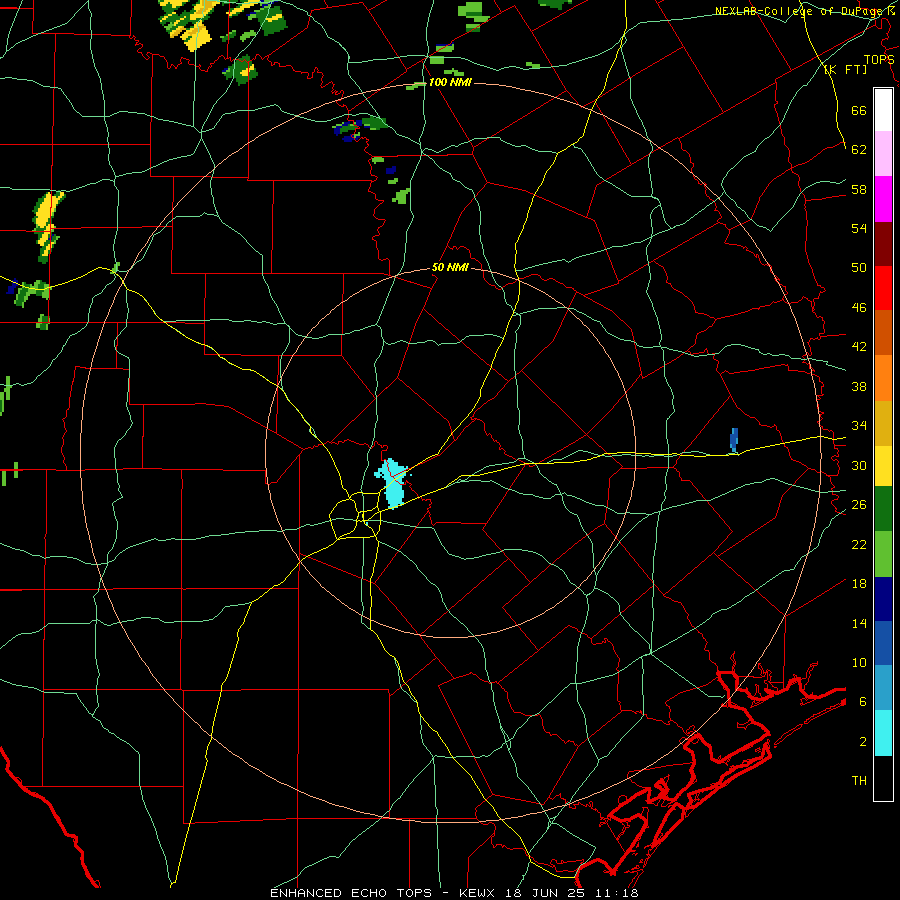Image resolution: width=900 pixels, height=900 pixels.
Task: Click the legend label 'TH'
Action: [859, 781]
